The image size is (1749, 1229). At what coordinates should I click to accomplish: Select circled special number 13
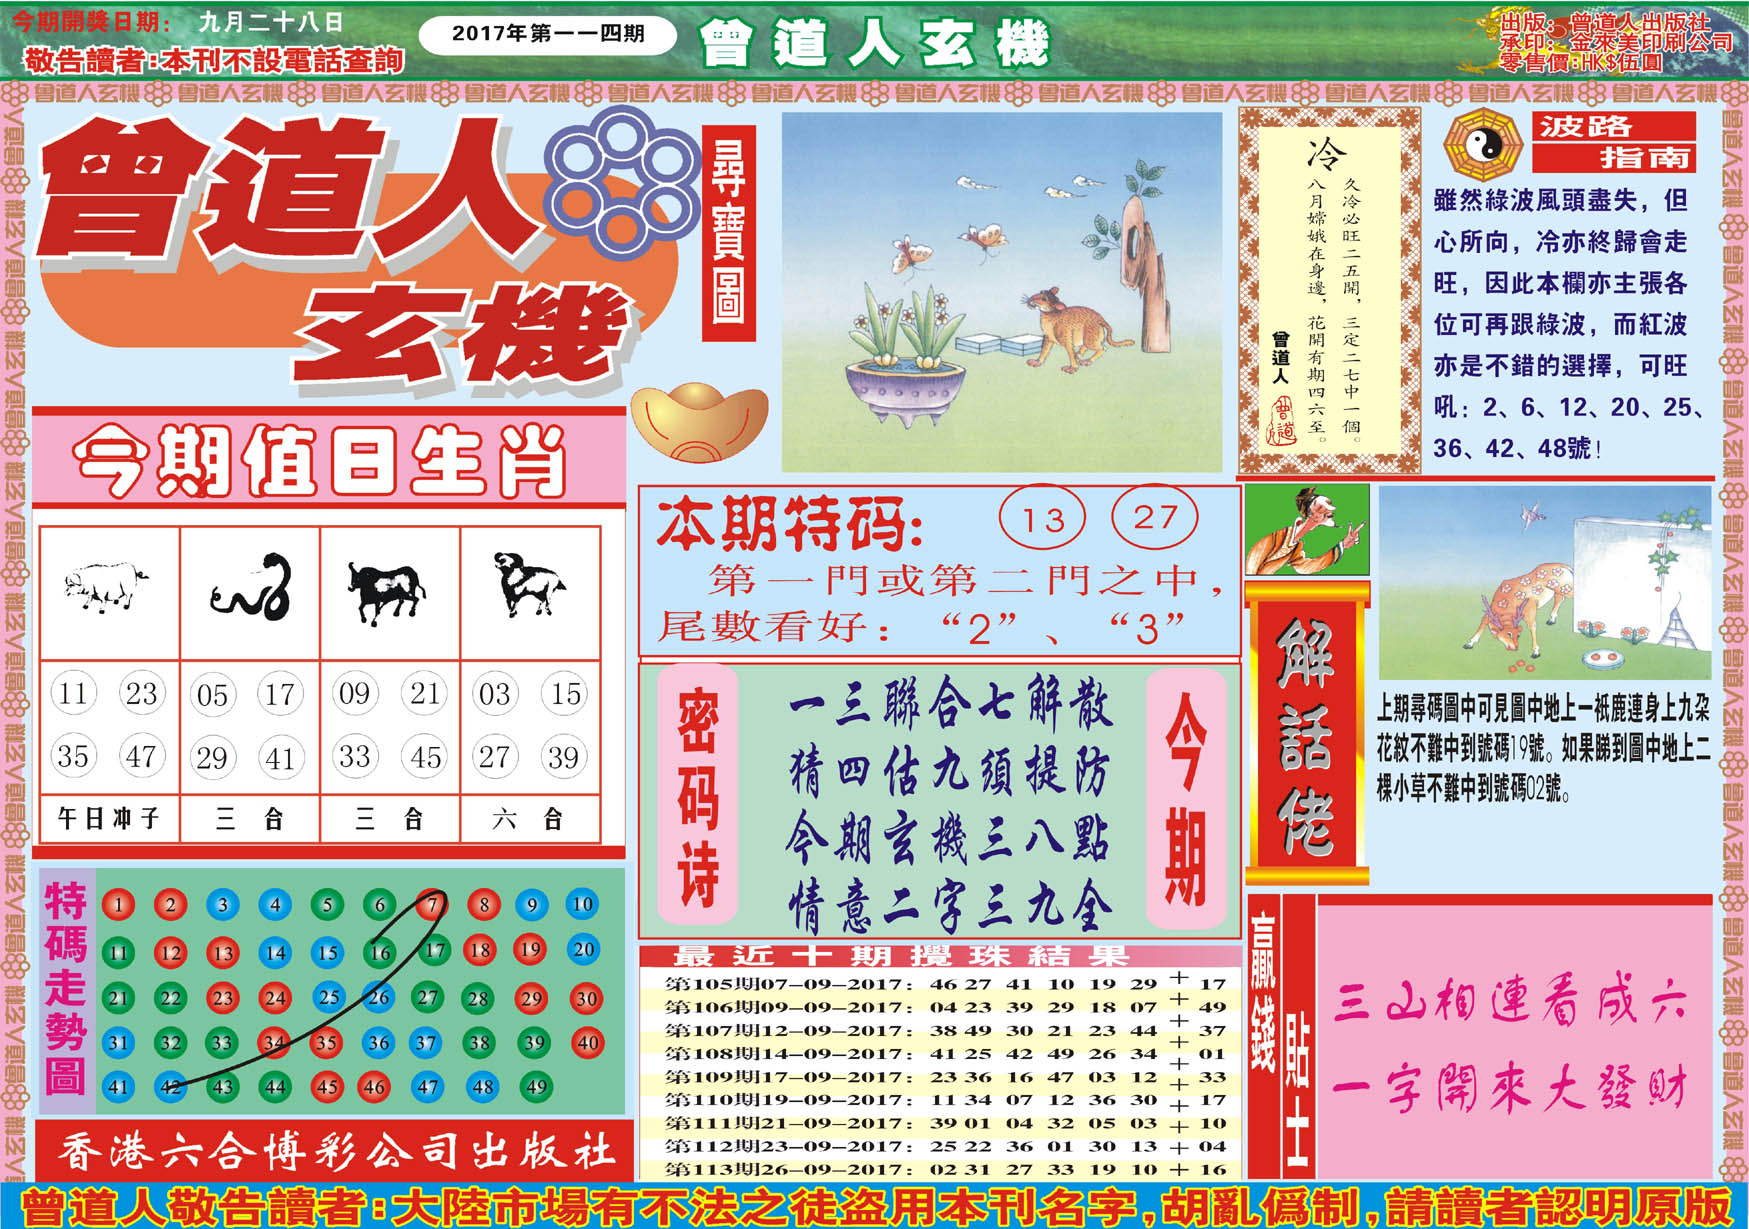pos(1042,519)
